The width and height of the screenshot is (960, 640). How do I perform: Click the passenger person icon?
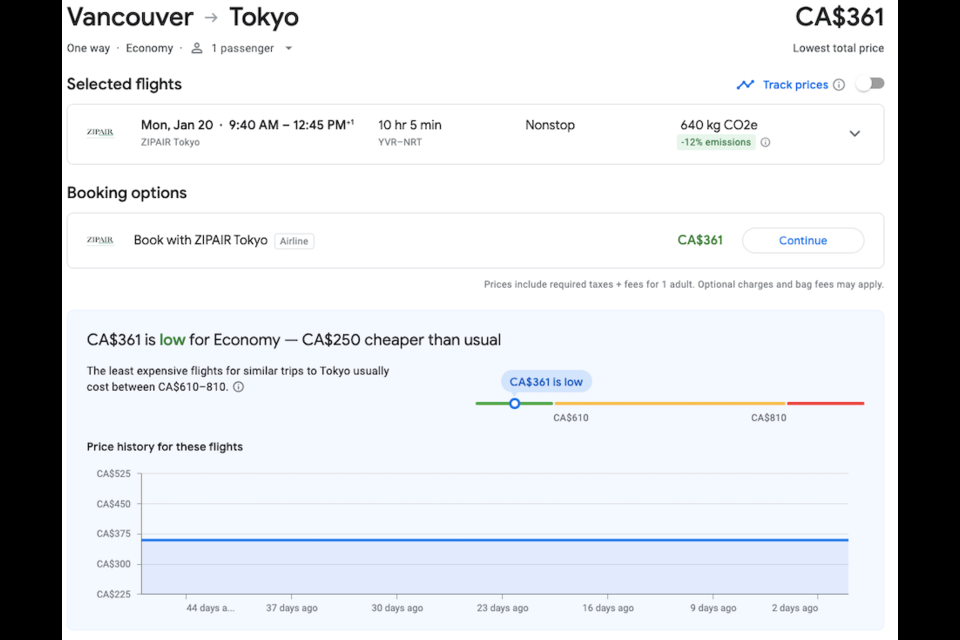click(197, 48)
